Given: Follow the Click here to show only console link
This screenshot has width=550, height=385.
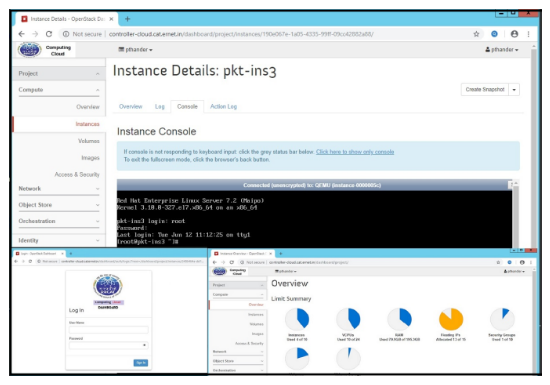Looking at the screenshot, I should click(x=355, y=152).
